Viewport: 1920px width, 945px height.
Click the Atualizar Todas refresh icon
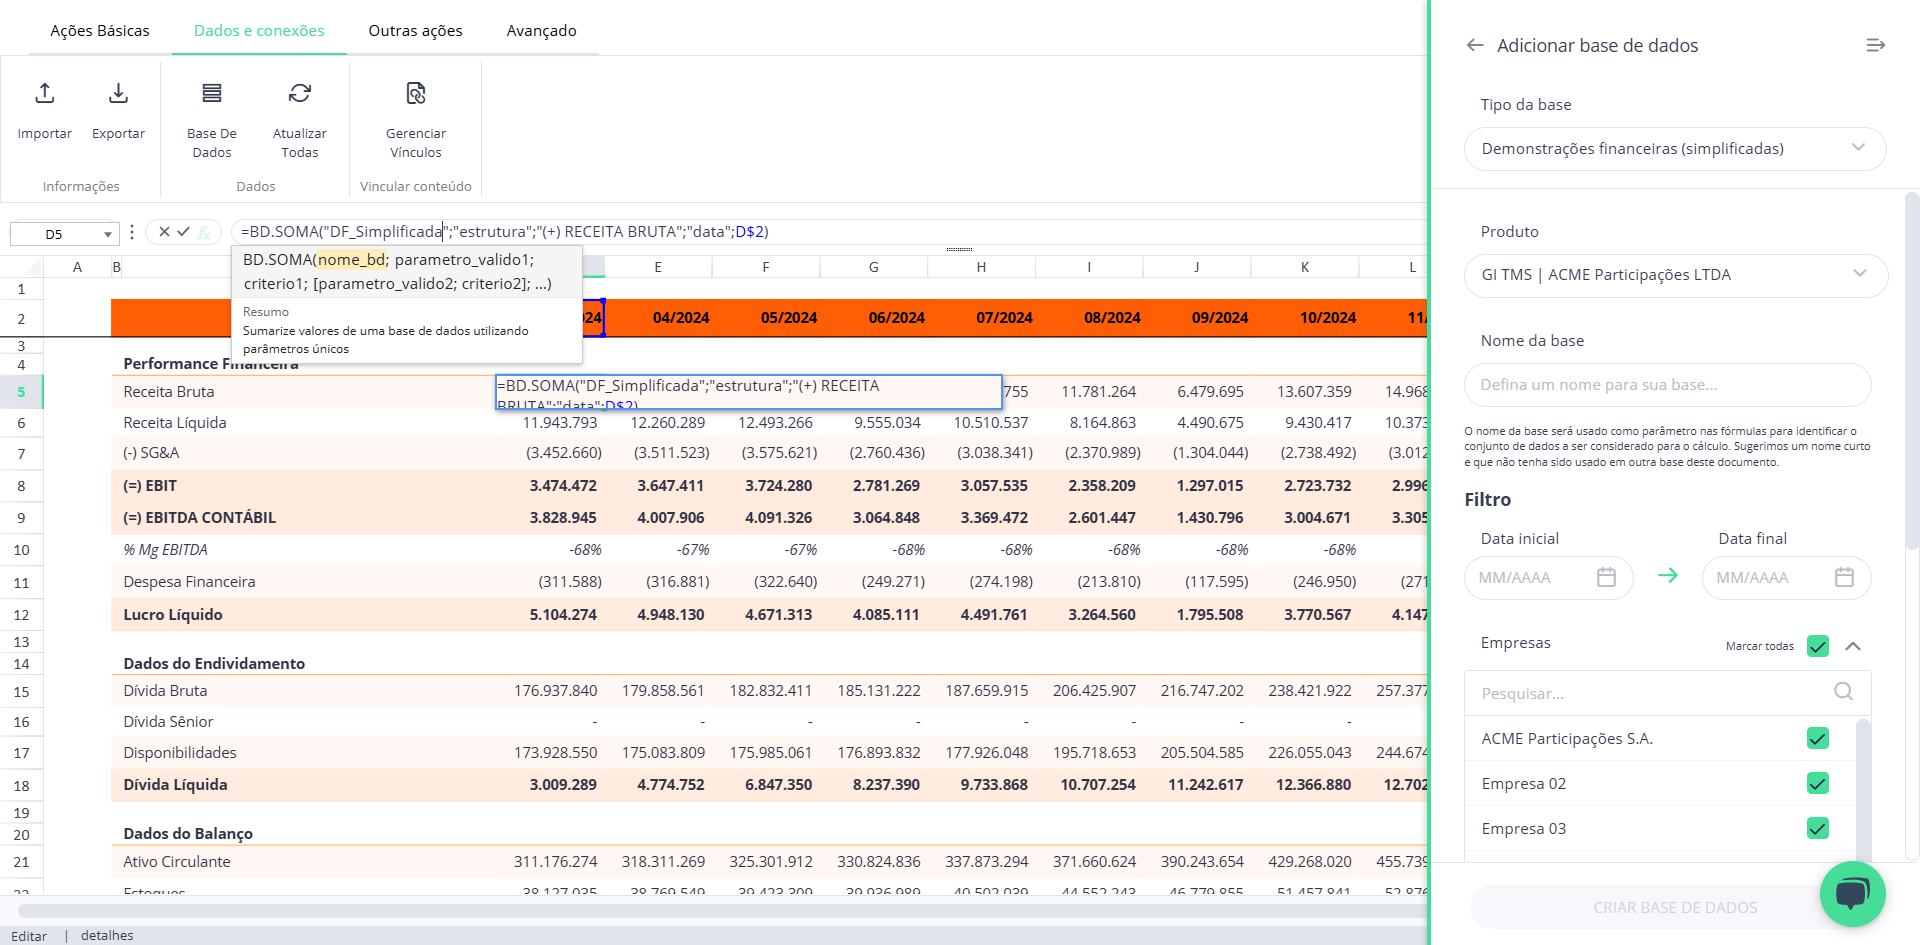pyautogui.click(x=299, y=94)
